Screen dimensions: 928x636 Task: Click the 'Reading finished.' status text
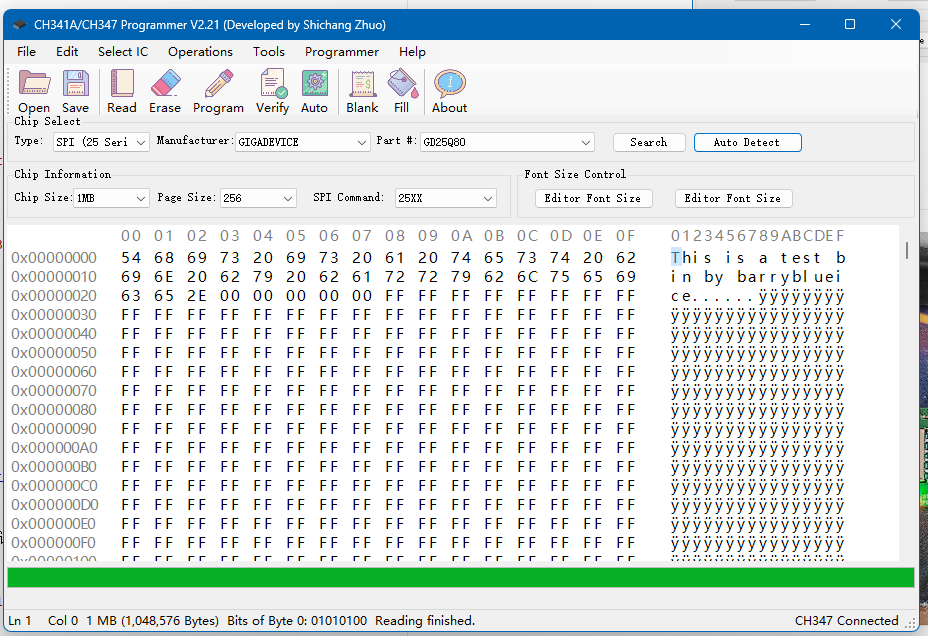[425, 621]
